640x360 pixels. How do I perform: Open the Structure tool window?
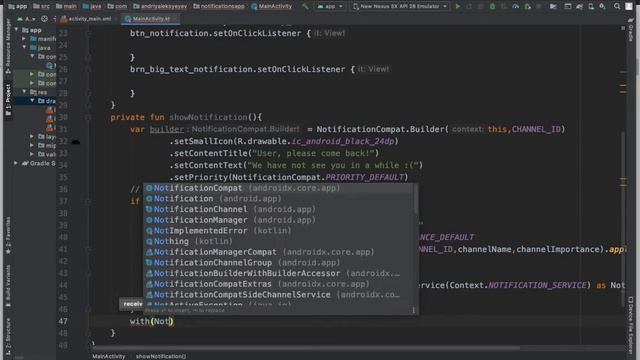pyautogui.click(x=8, y=336)
